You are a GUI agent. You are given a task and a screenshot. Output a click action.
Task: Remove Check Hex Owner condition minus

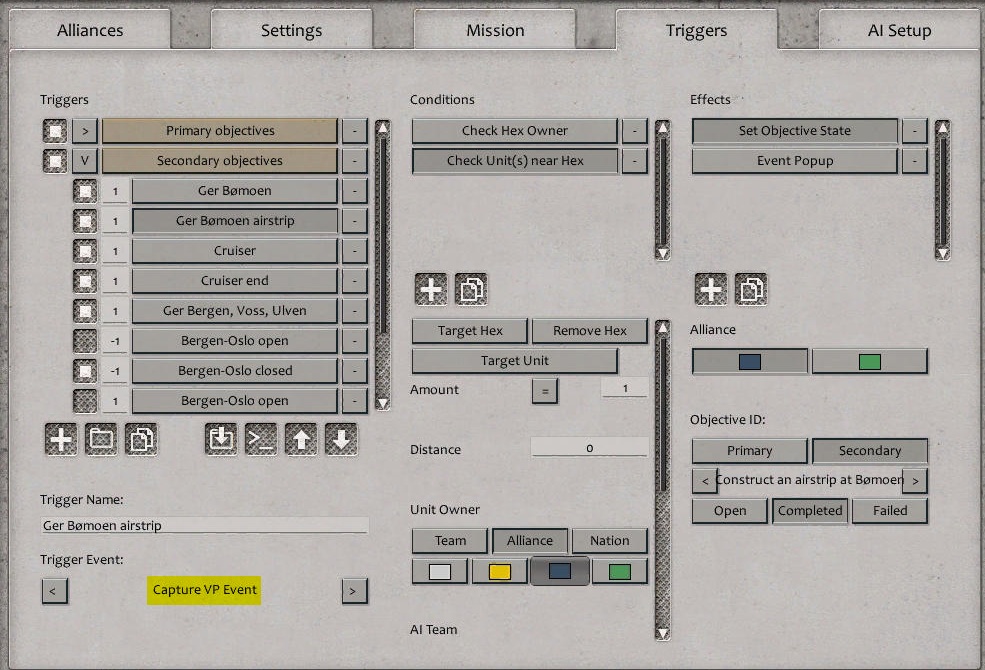coord(635,131)
